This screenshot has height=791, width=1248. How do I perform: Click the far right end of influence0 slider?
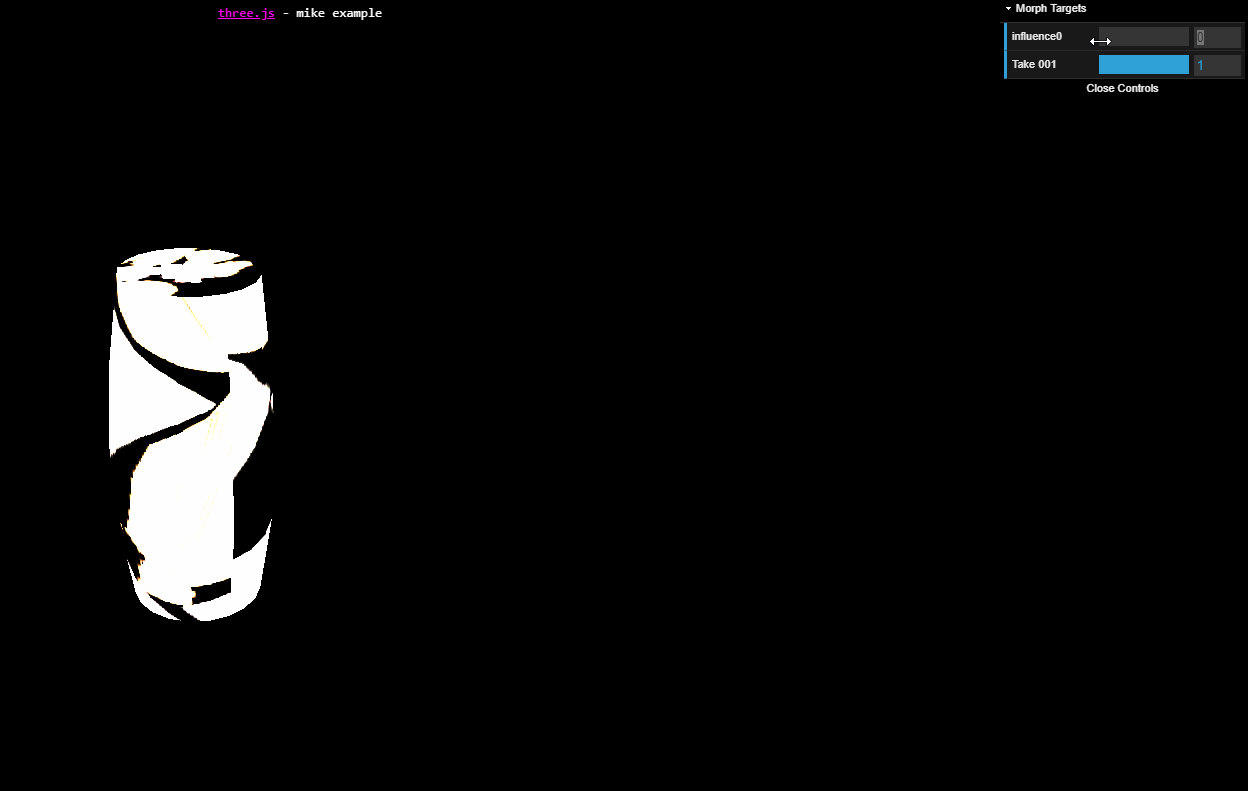1187,37
